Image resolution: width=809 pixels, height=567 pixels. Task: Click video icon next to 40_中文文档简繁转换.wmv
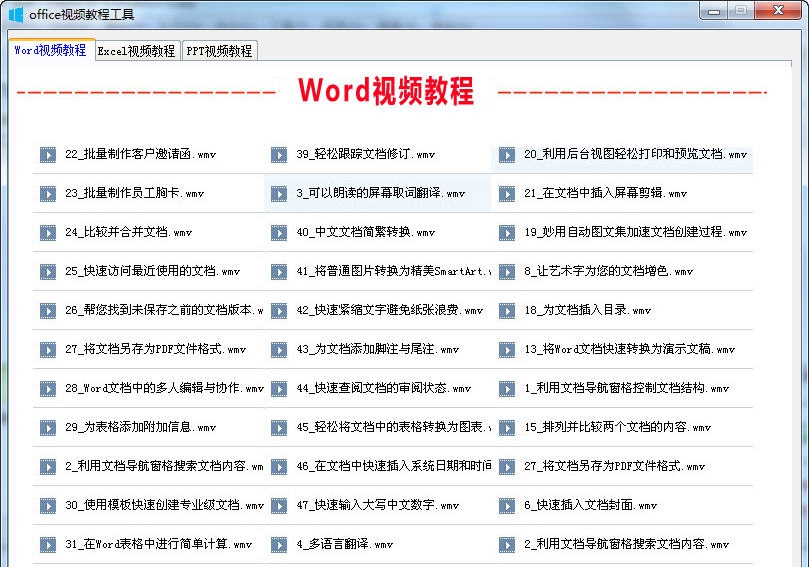(279, 233)
